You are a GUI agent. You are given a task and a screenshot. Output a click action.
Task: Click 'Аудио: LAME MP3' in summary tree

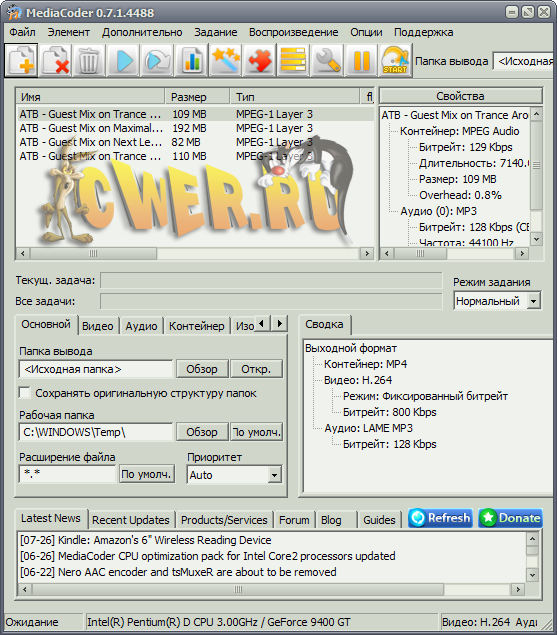point(368,428)
